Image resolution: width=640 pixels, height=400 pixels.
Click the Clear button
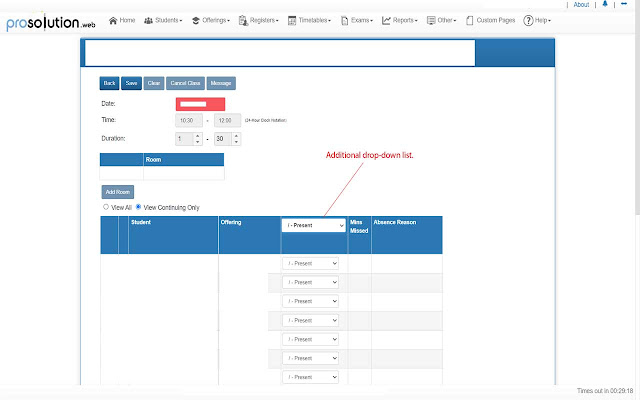(154, 83)
